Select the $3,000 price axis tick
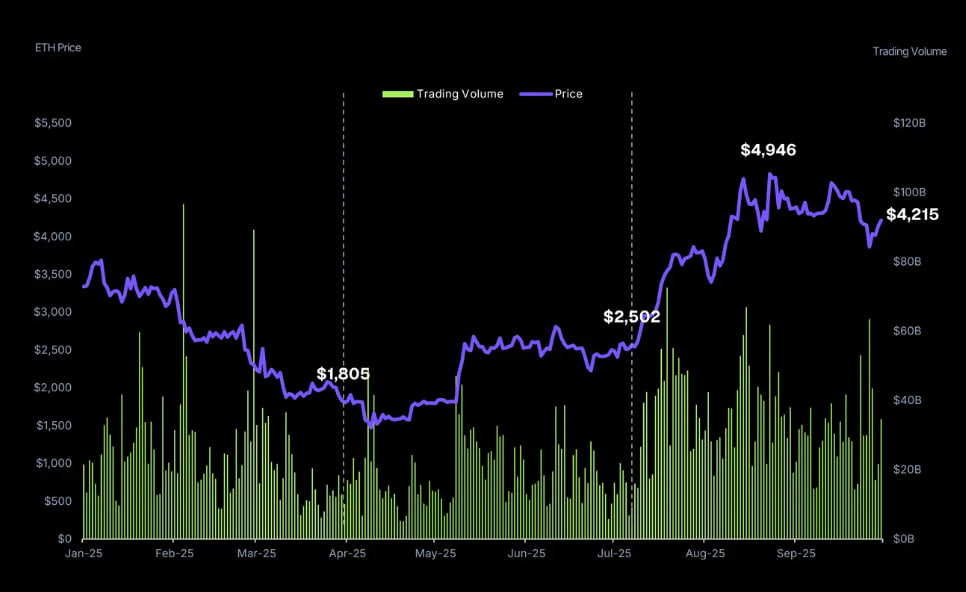This screenshot has height=592, width=966. [x=52, y=312]
